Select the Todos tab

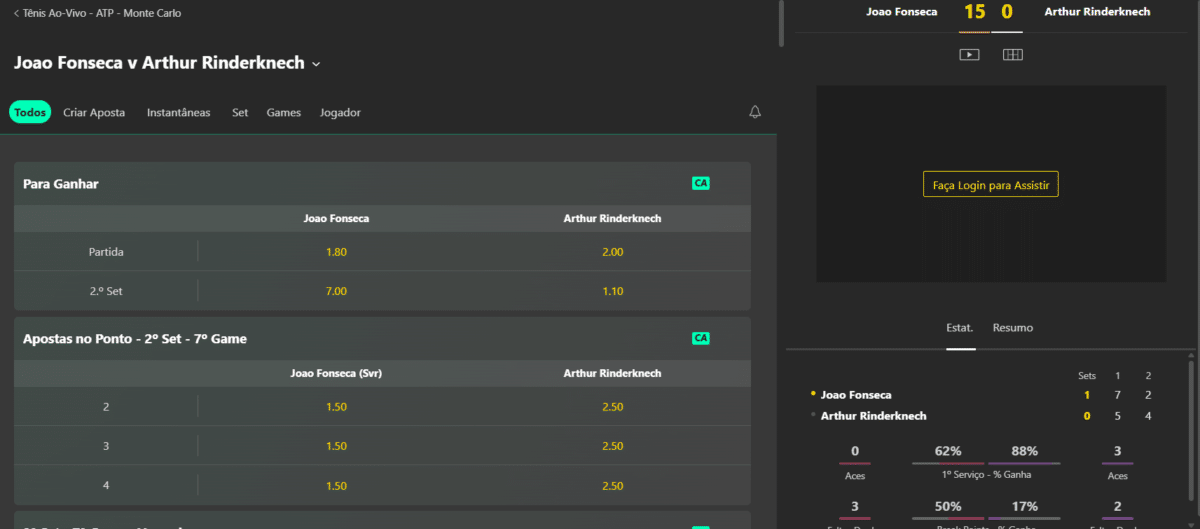tap(30, 113)
